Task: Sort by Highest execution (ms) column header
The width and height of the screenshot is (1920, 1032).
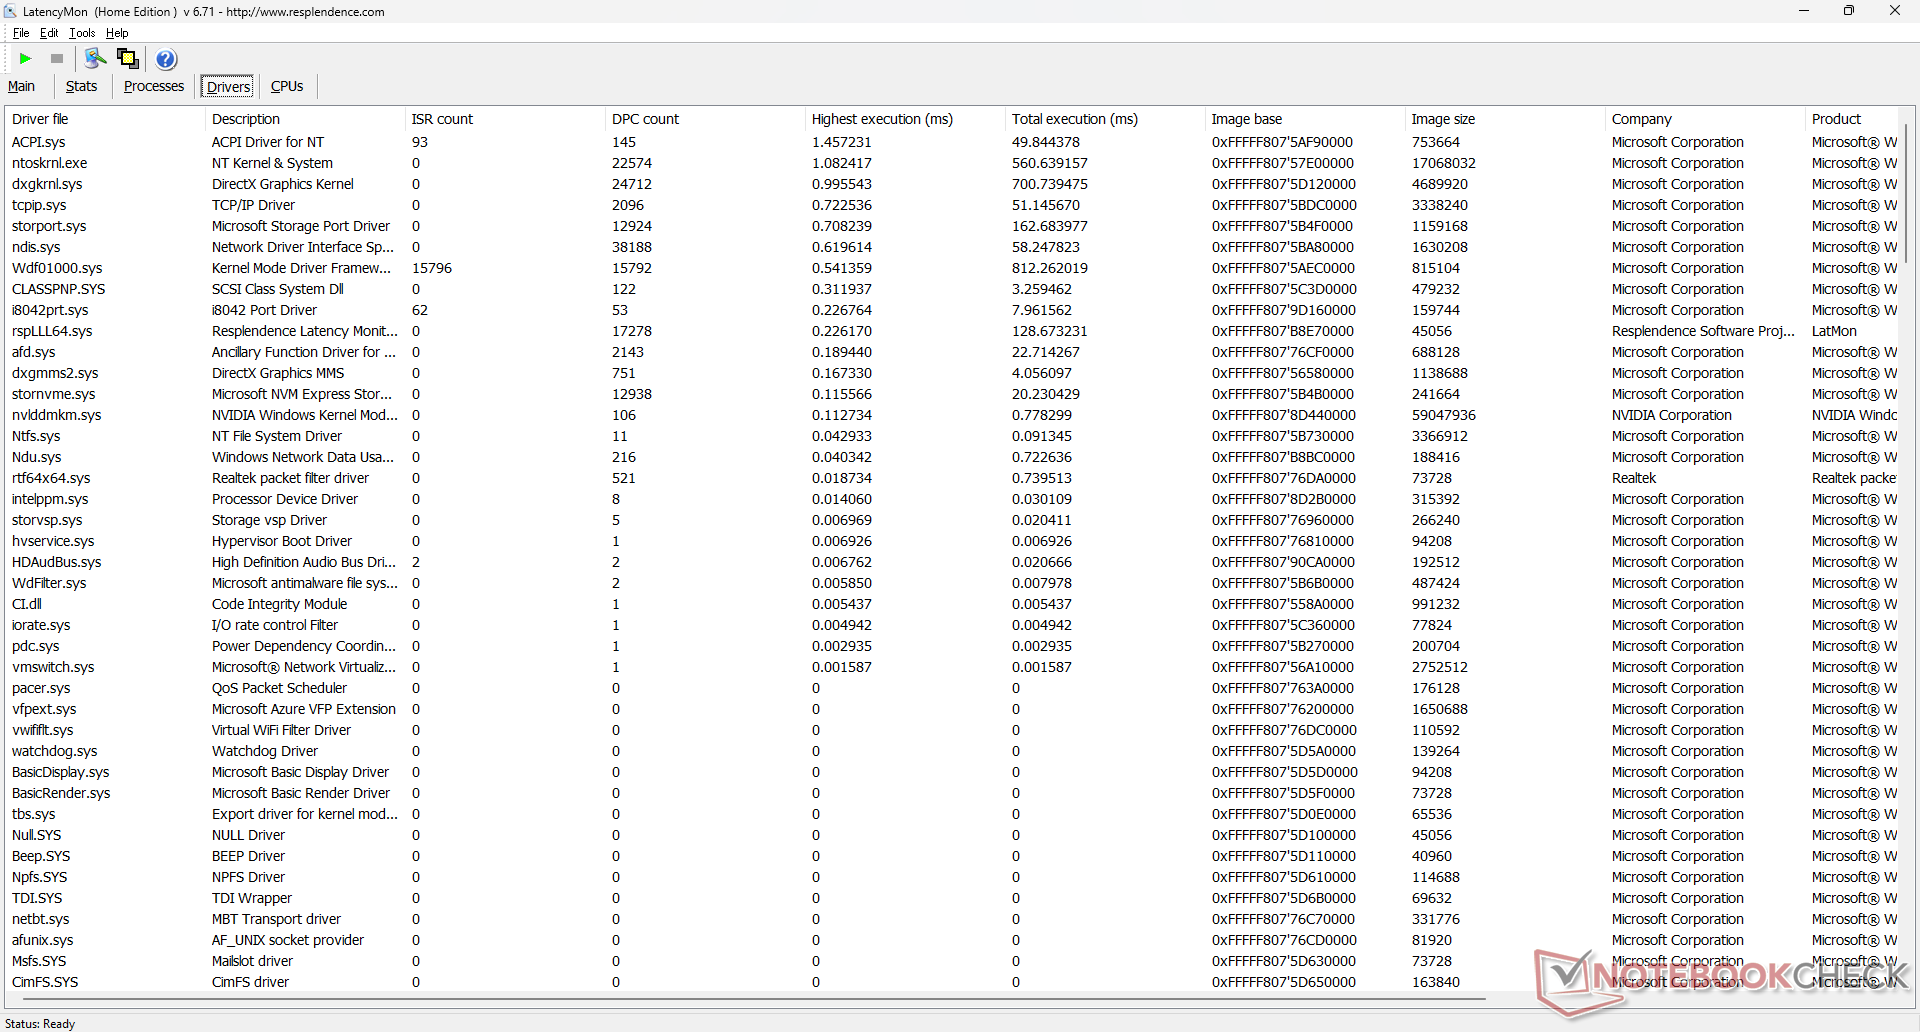Action: click(x=881, y=119)
